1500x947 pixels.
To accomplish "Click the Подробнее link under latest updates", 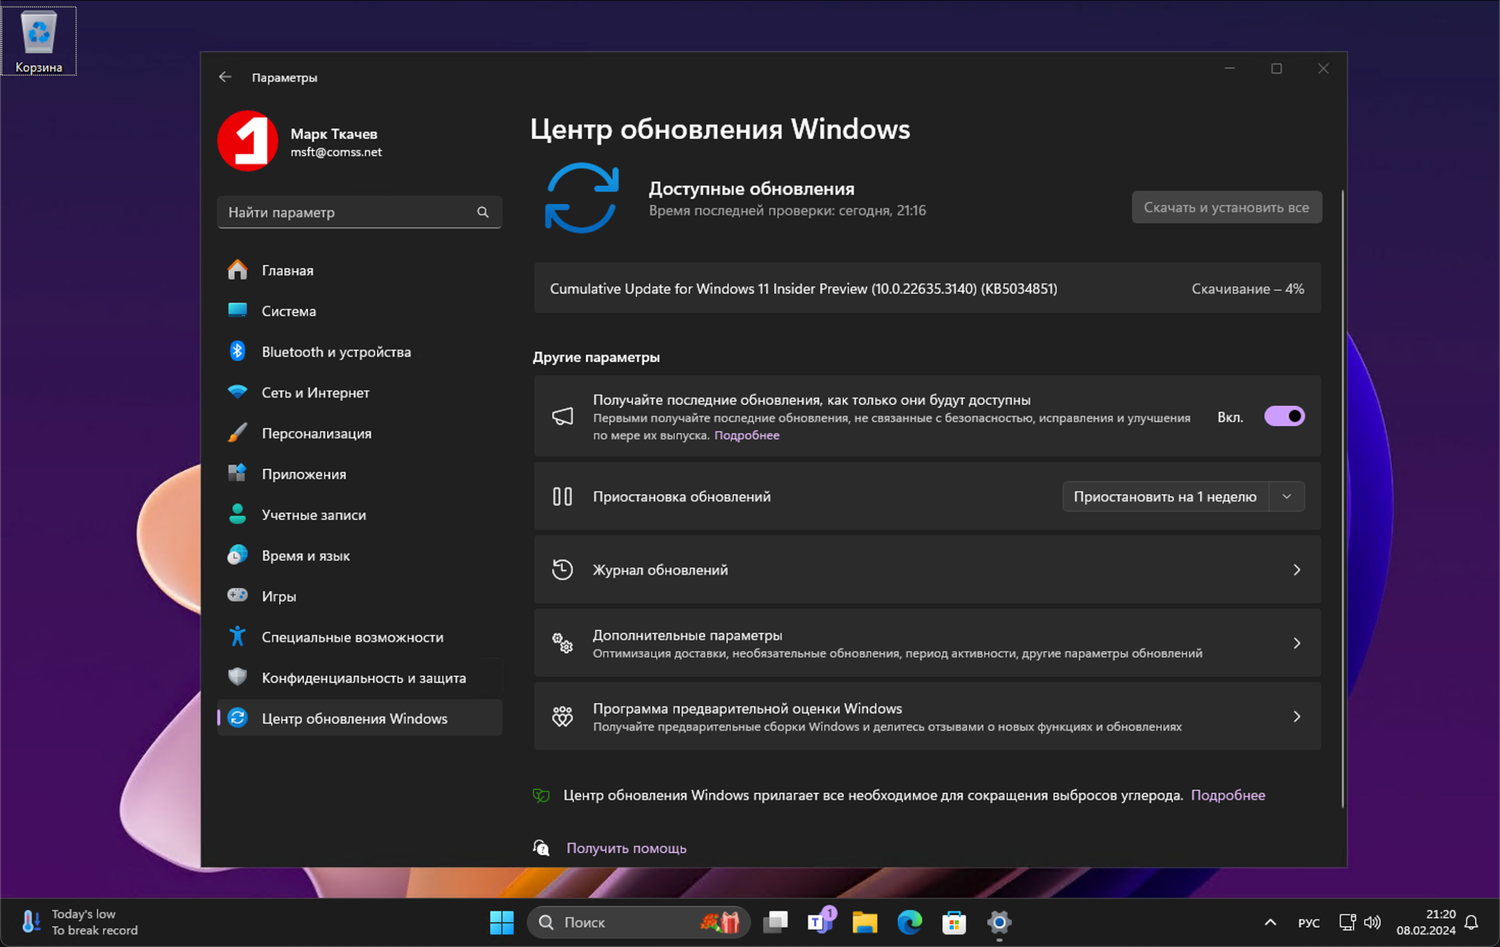I will [747, 435].
